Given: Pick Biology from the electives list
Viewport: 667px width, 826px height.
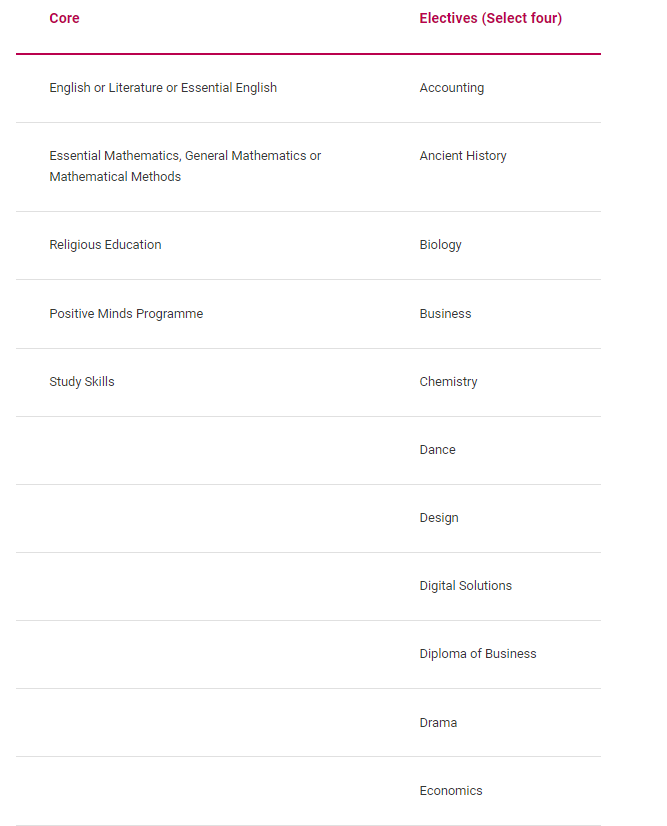Looking at the screenshot, I should 440,245.
